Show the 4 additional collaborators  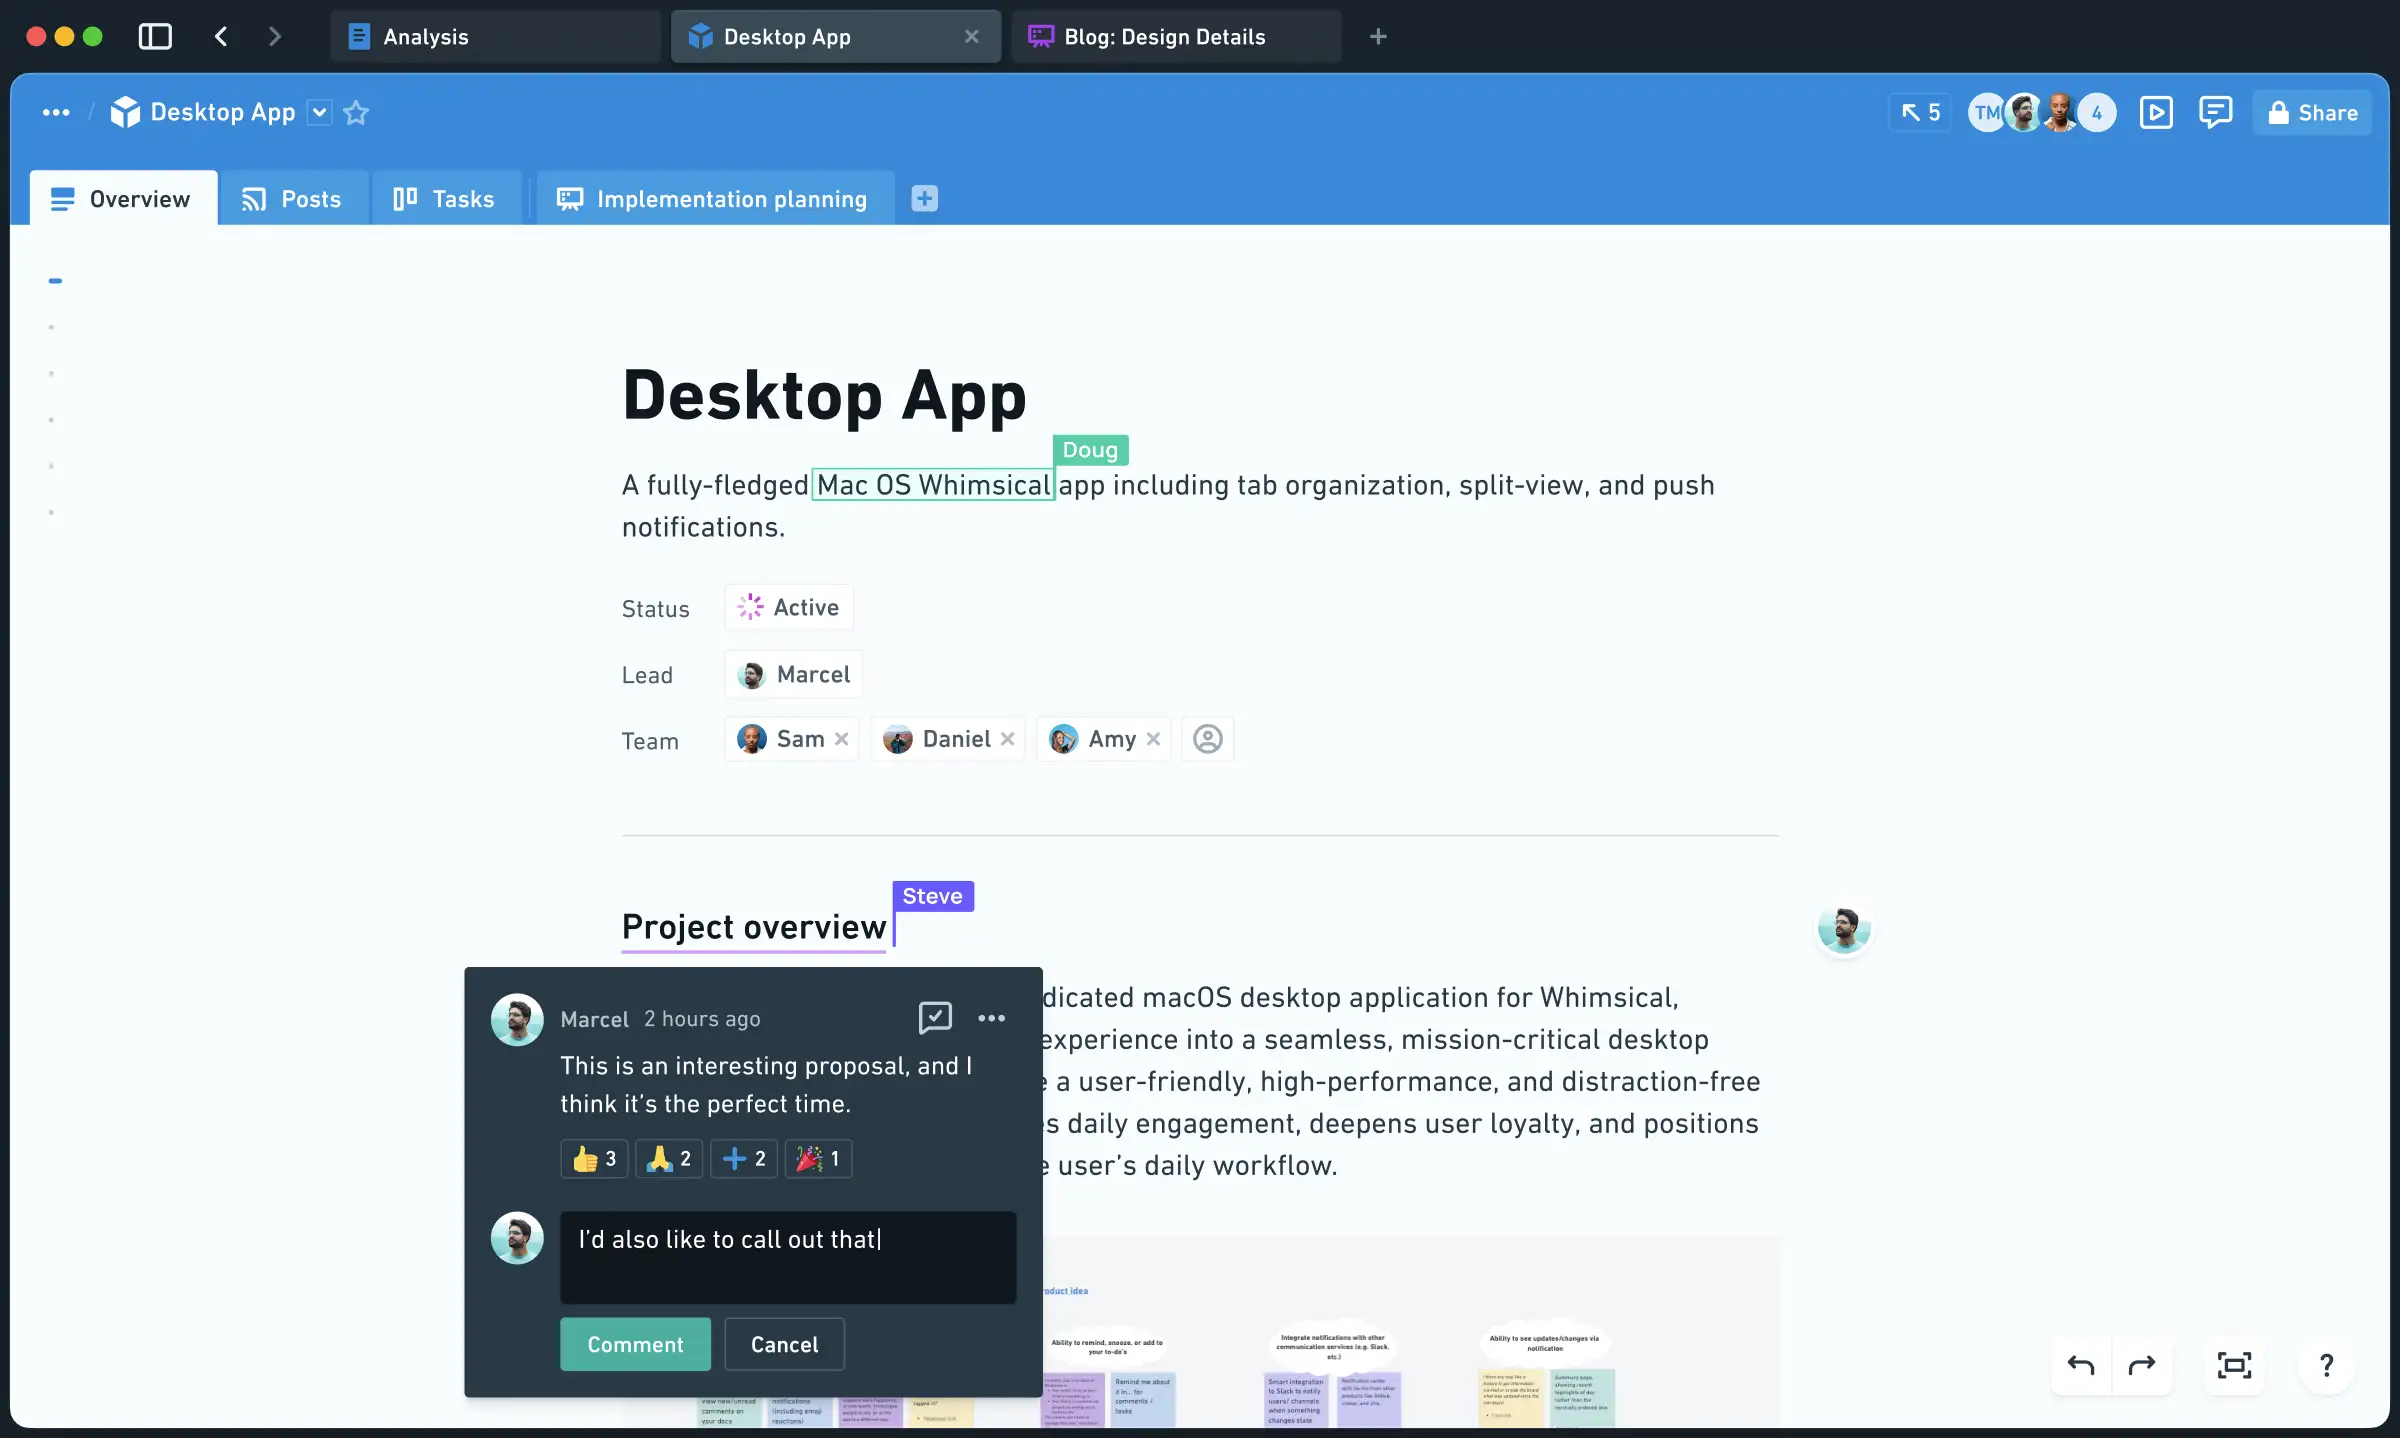pyautogui.click(x=2097, y=113)
